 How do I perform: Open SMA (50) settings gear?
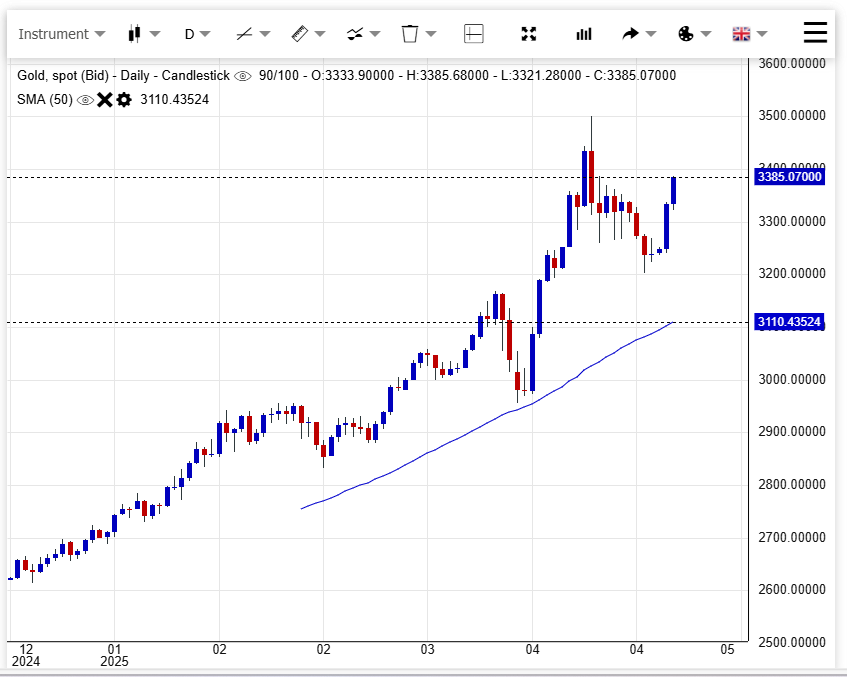click(x=124, y=100)
